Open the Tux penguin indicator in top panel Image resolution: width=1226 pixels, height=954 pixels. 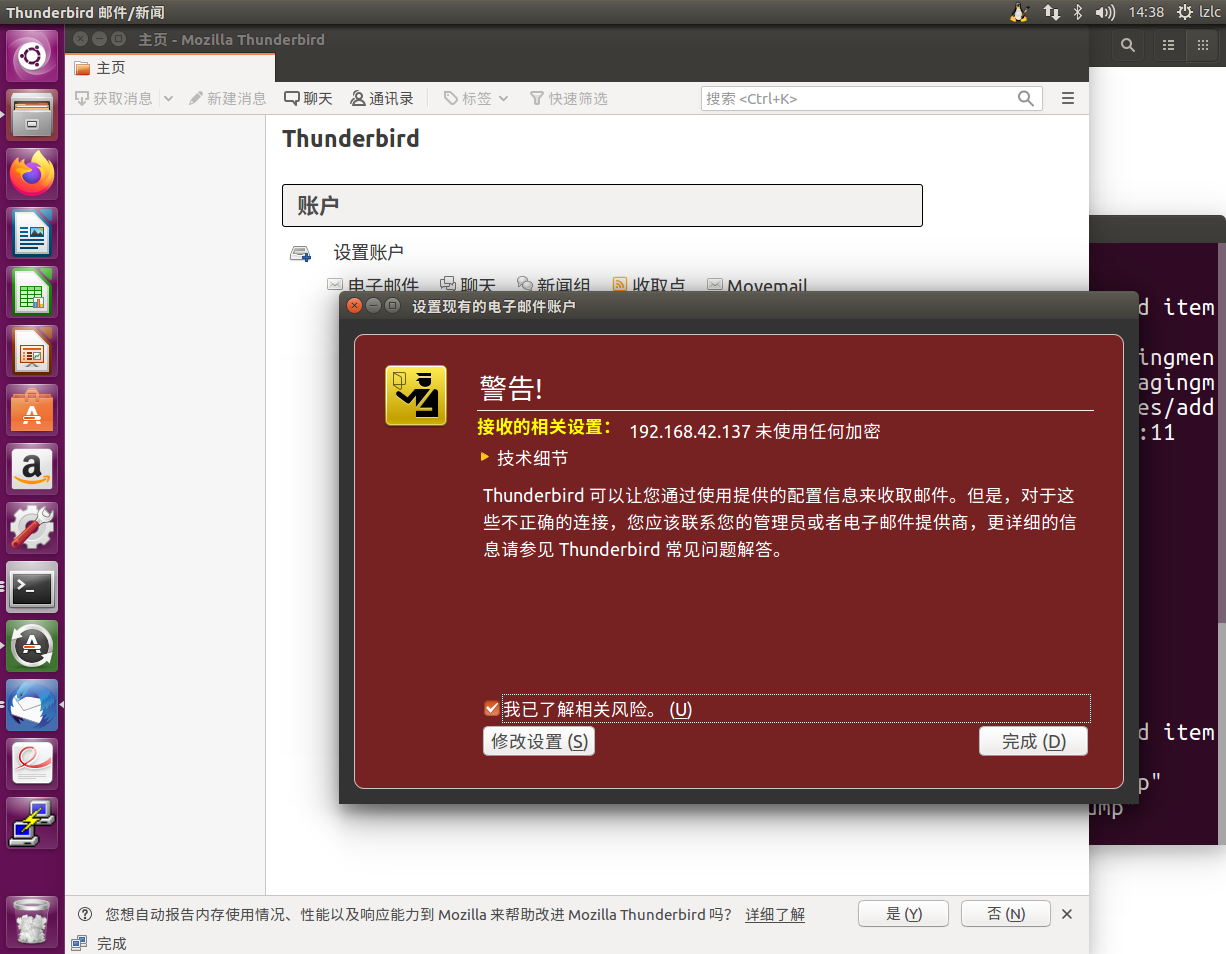[x=1019, y=12]
